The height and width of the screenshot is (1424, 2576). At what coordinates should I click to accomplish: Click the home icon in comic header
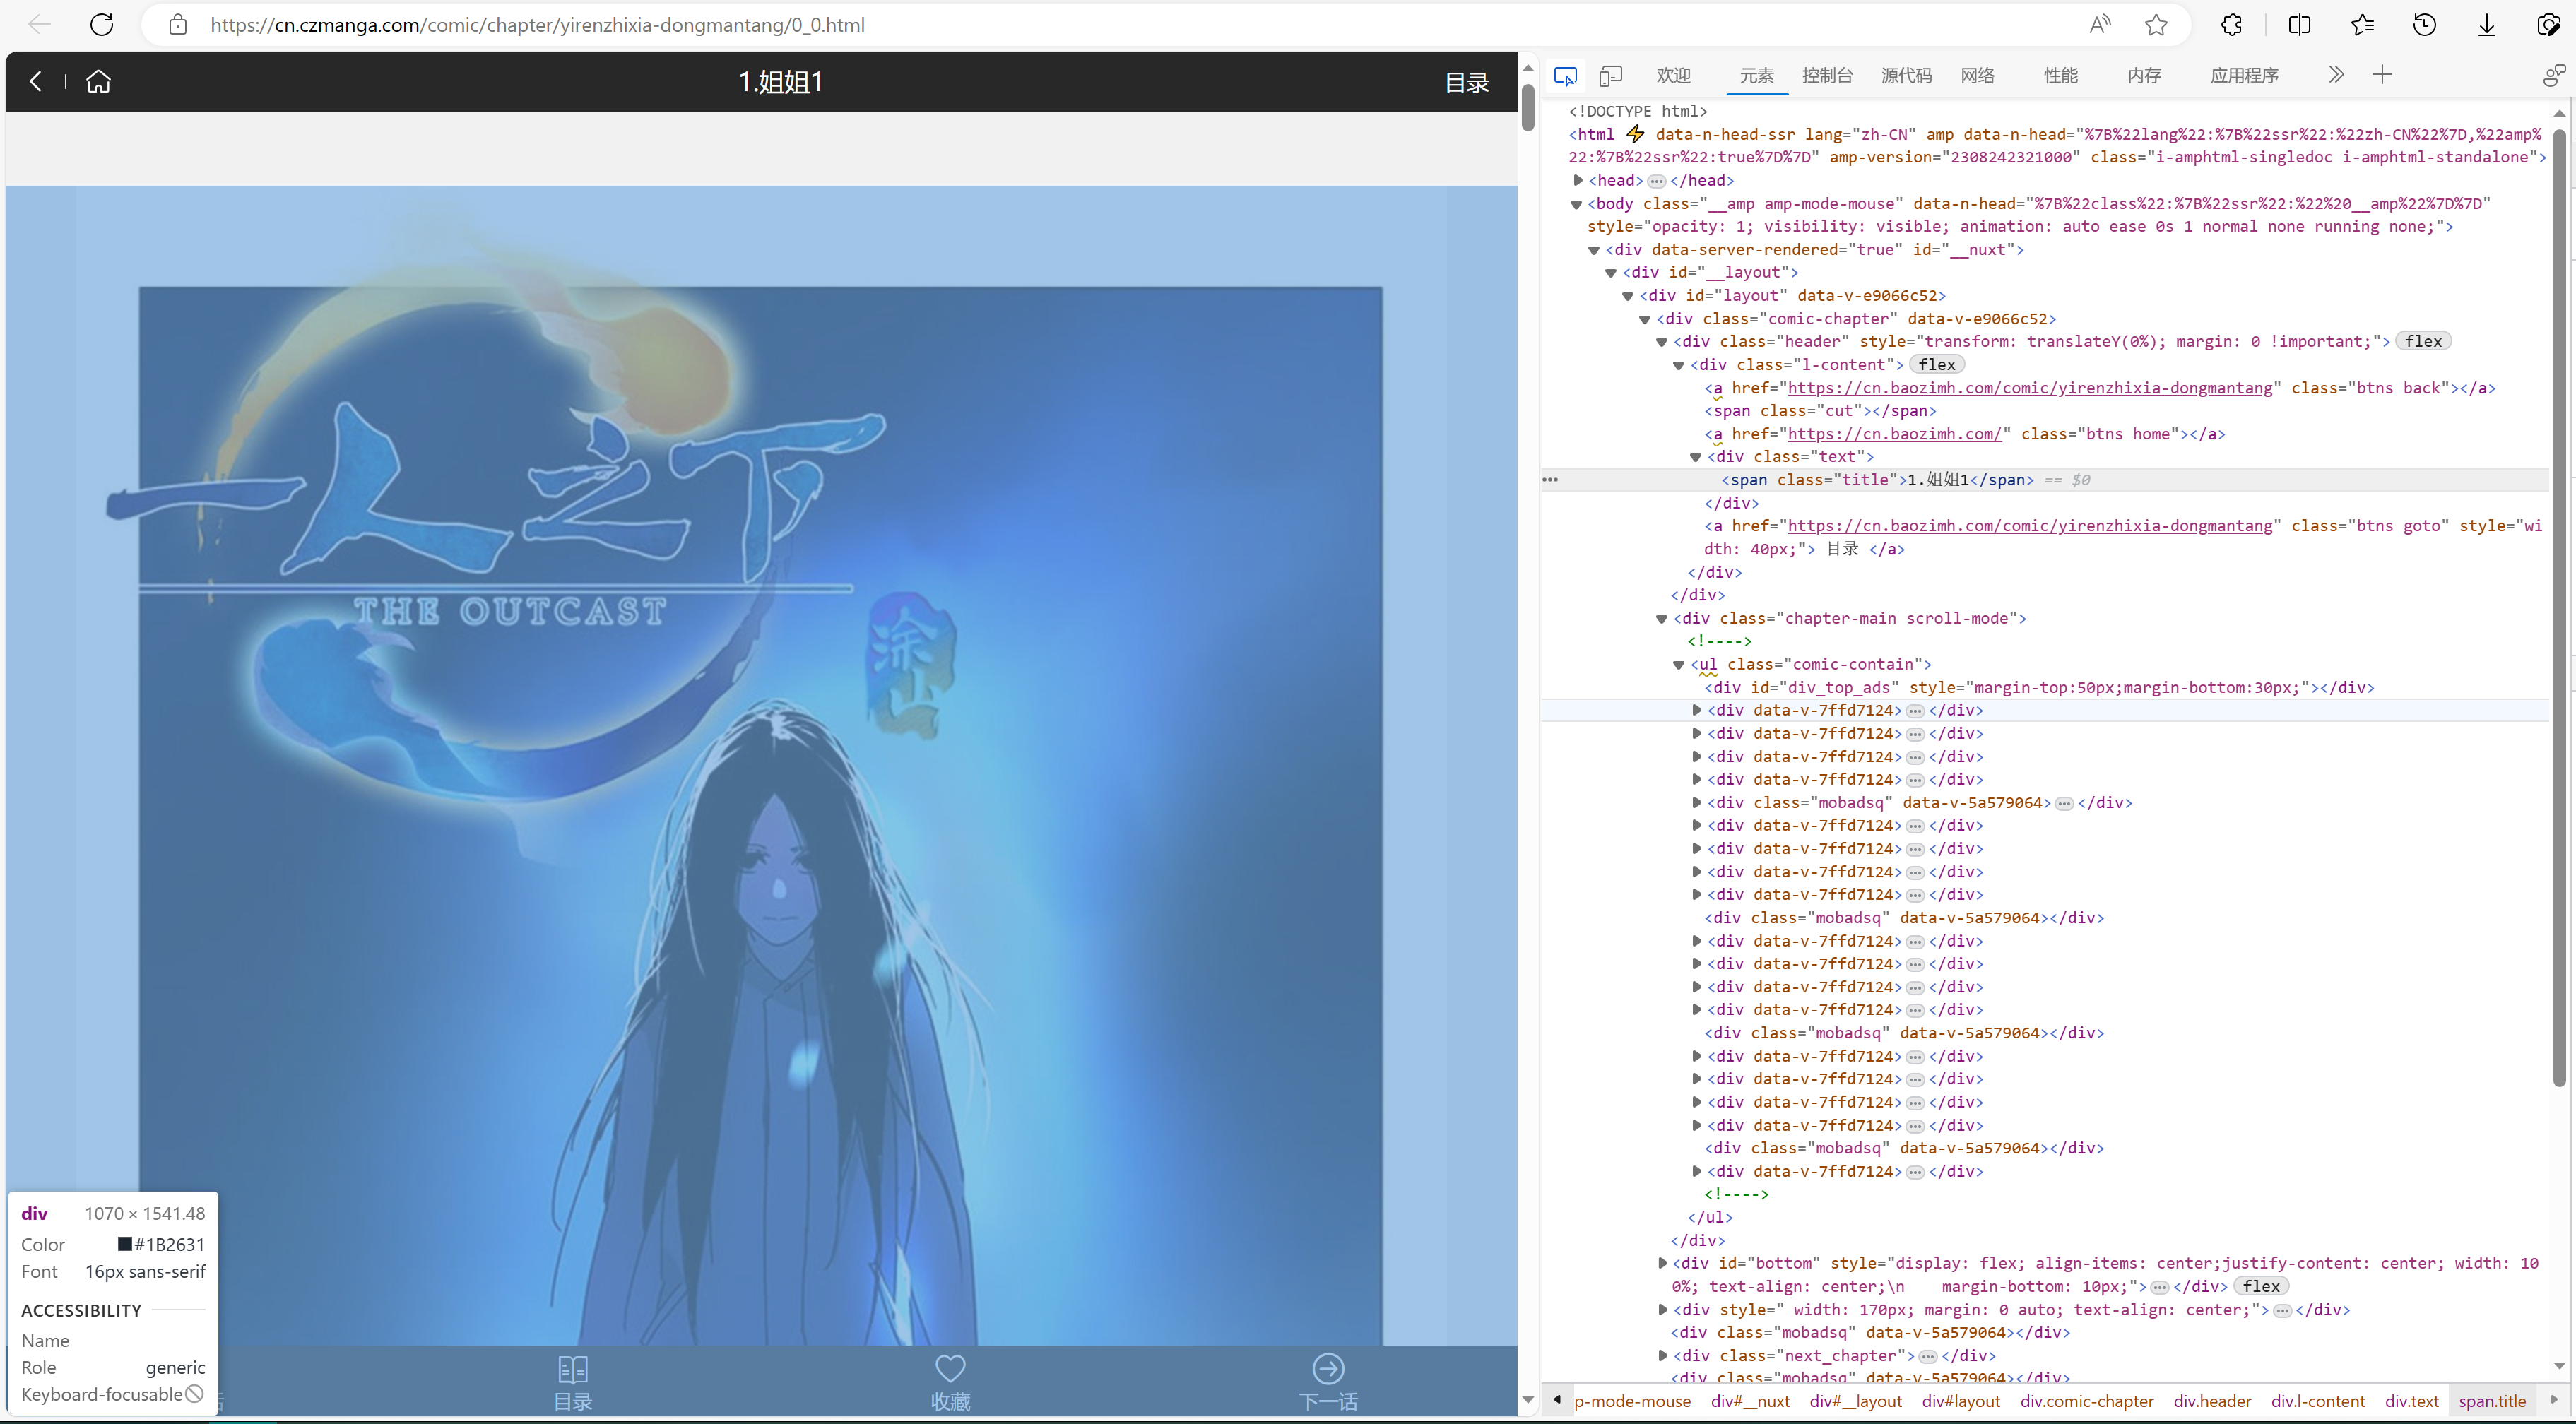tap(98, 81)
